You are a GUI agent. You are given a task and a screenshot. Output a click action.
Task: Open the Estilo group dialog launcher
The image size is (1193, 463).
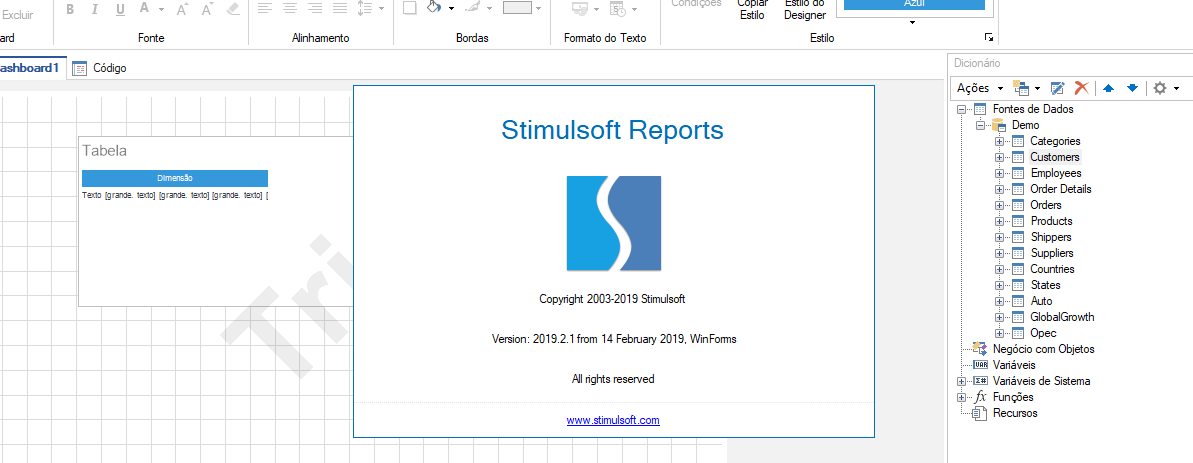(988, 37)
